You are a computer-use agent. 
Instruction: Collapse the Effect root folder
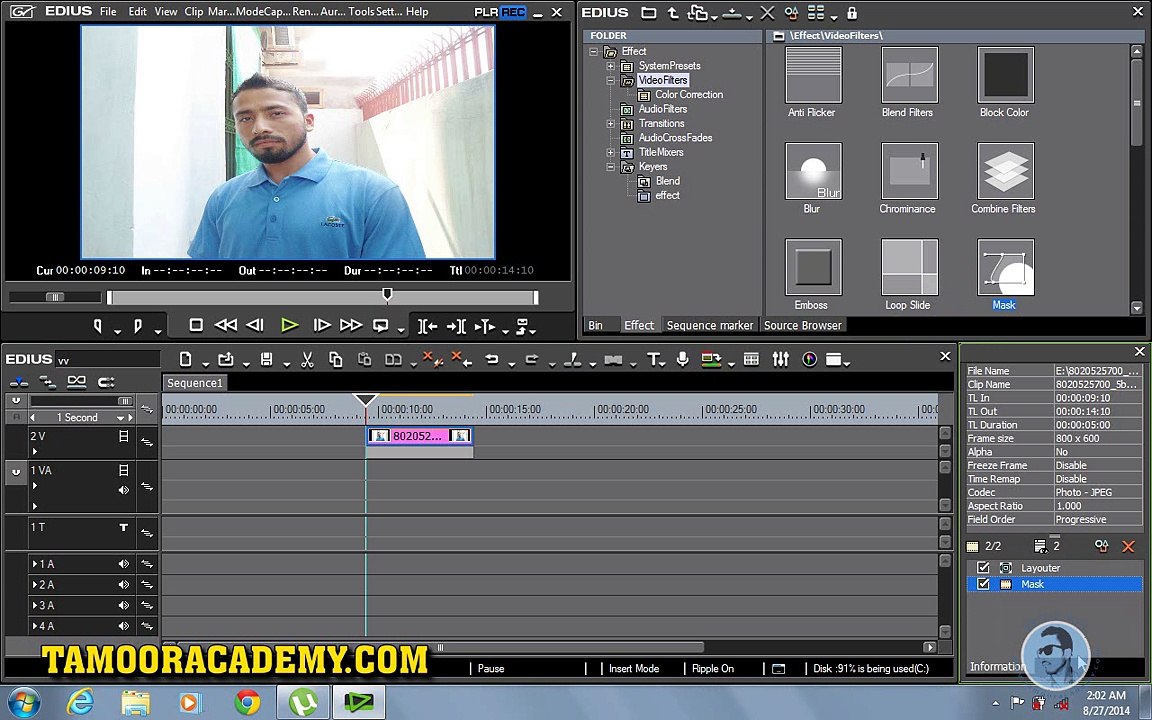tap(594, 51)
